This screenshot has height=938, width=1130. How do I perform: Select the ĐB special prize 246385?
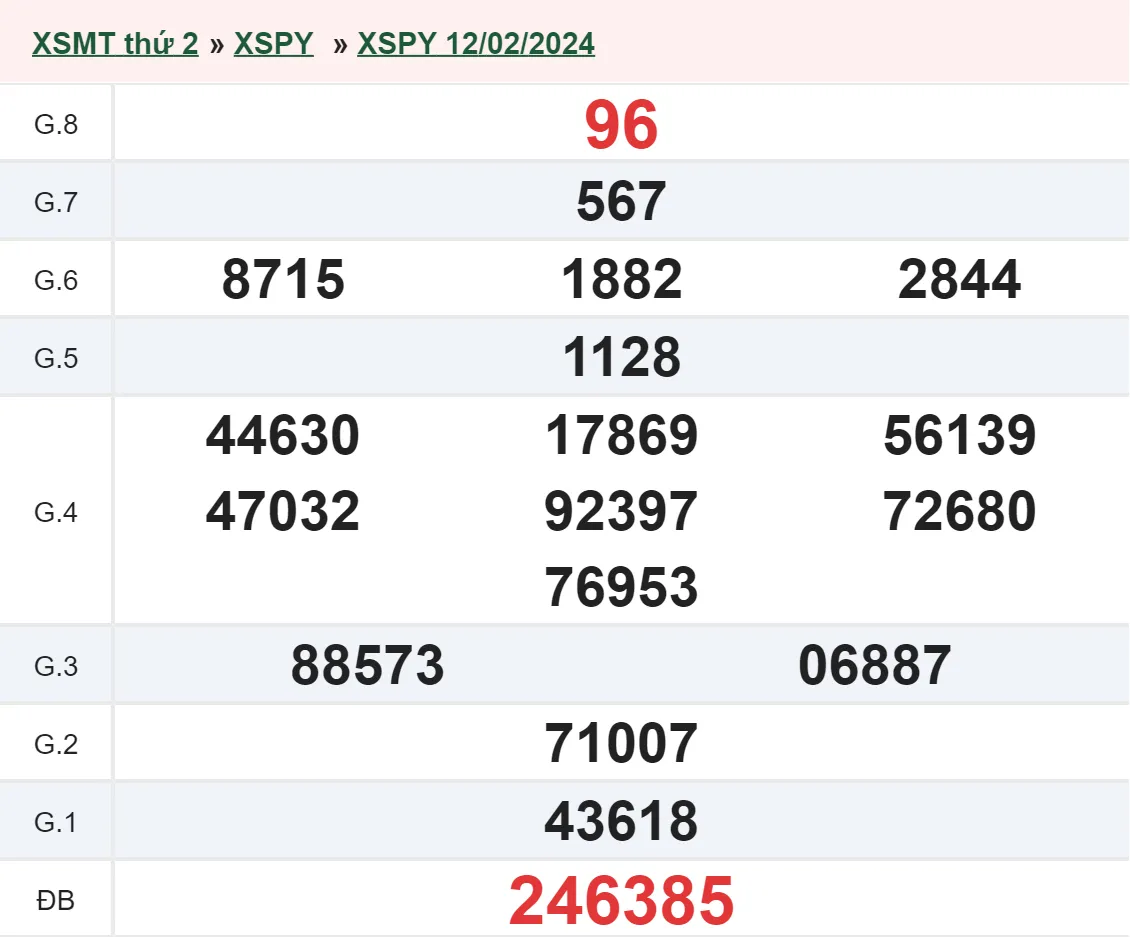(x=621, y=901)
